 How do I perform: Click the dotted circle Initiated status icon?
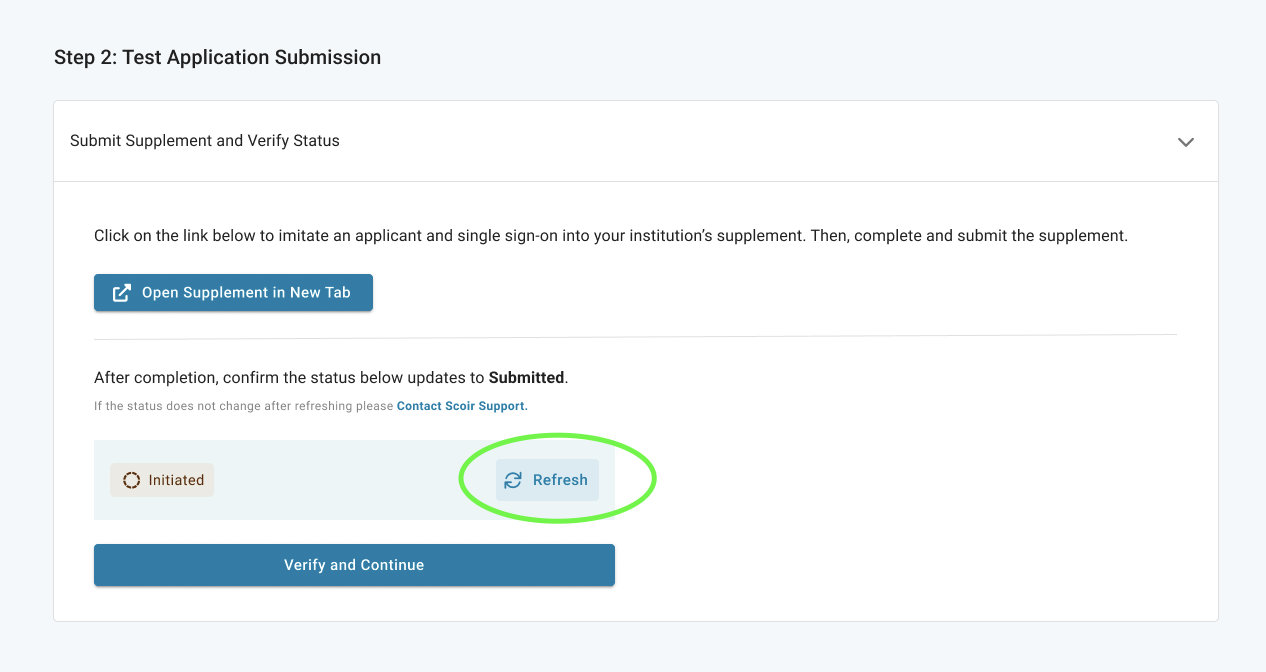tap(131, 480)
